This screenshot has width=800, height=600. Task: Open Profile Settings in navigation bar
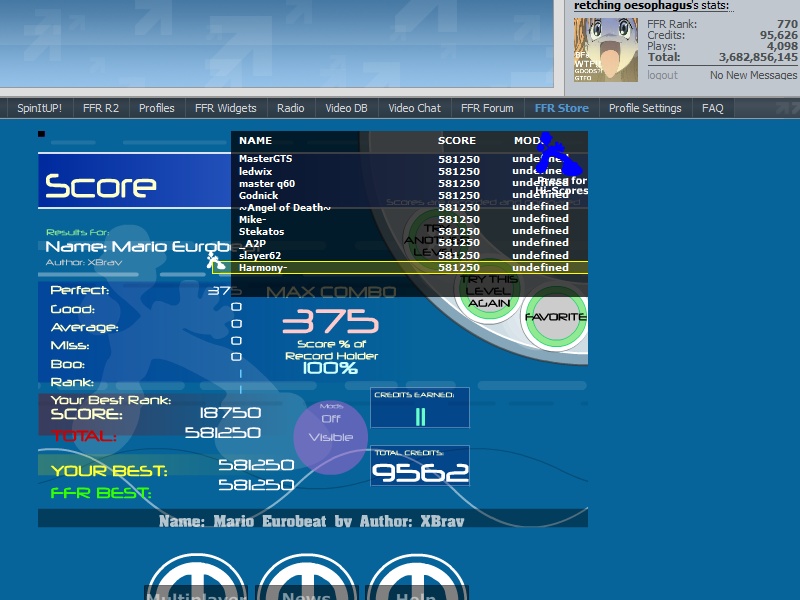645,108
